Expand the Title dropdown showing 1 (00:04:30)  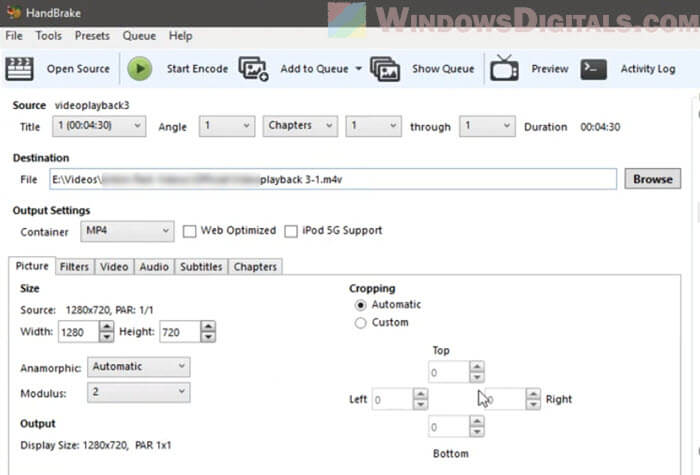coord(99,126)
